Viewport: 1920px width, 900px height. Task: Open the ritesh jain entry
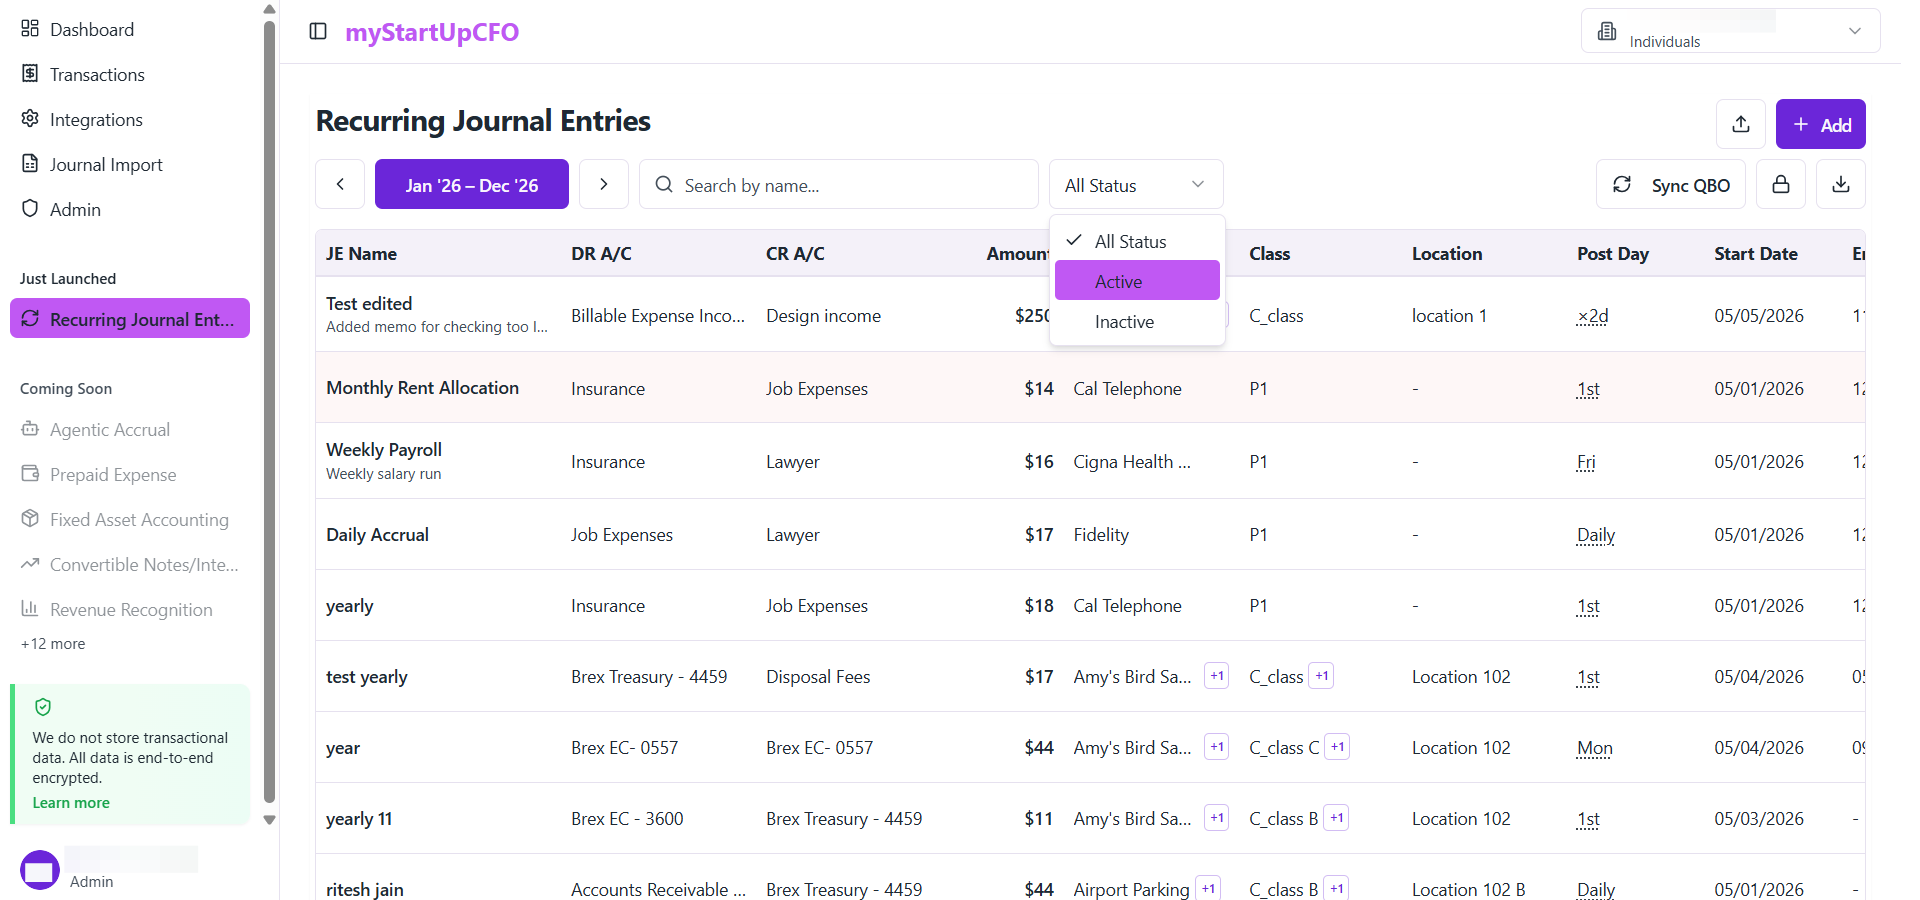click(365, 889)
